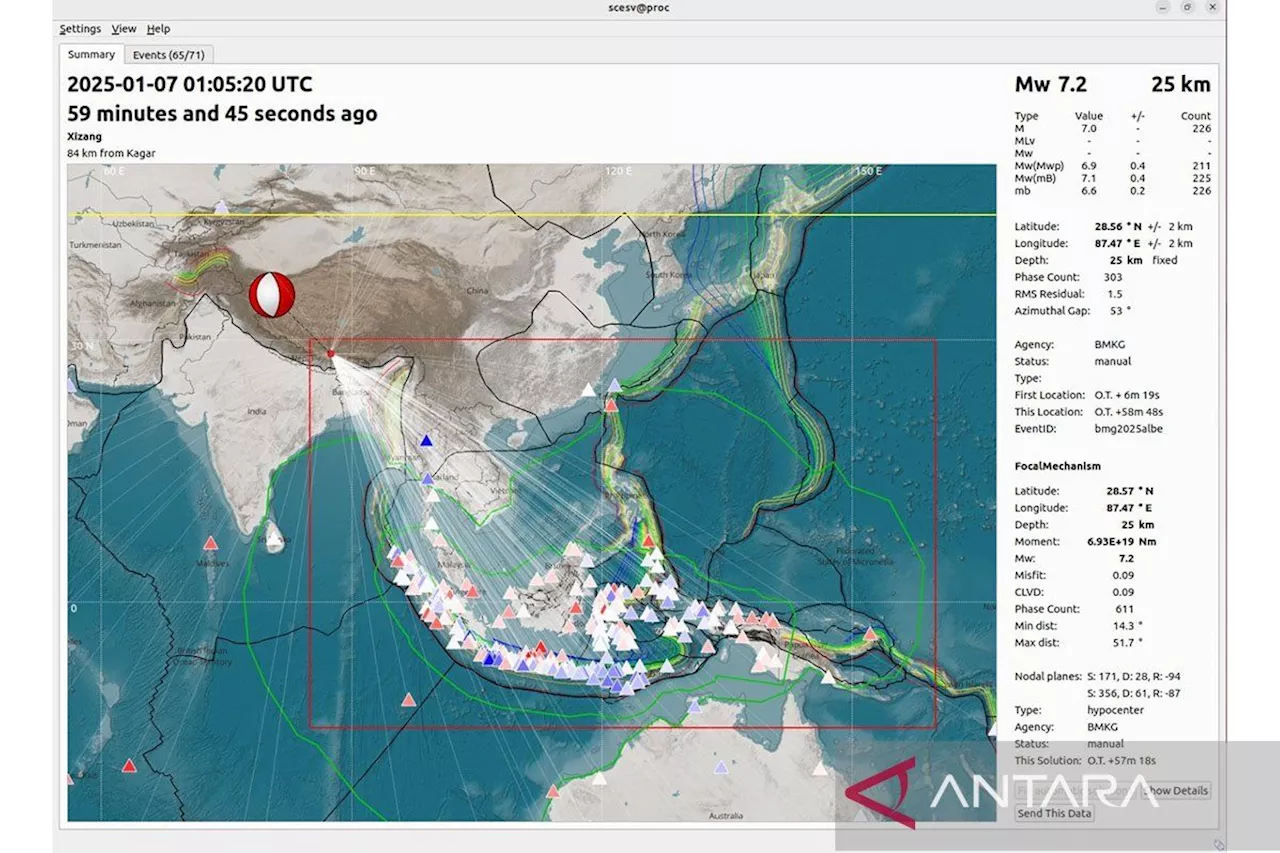This screenshot has height=853, width=1280.
Task: Click the Mw 7.2 magnitude heading
Action: (x=1050, y=84)
